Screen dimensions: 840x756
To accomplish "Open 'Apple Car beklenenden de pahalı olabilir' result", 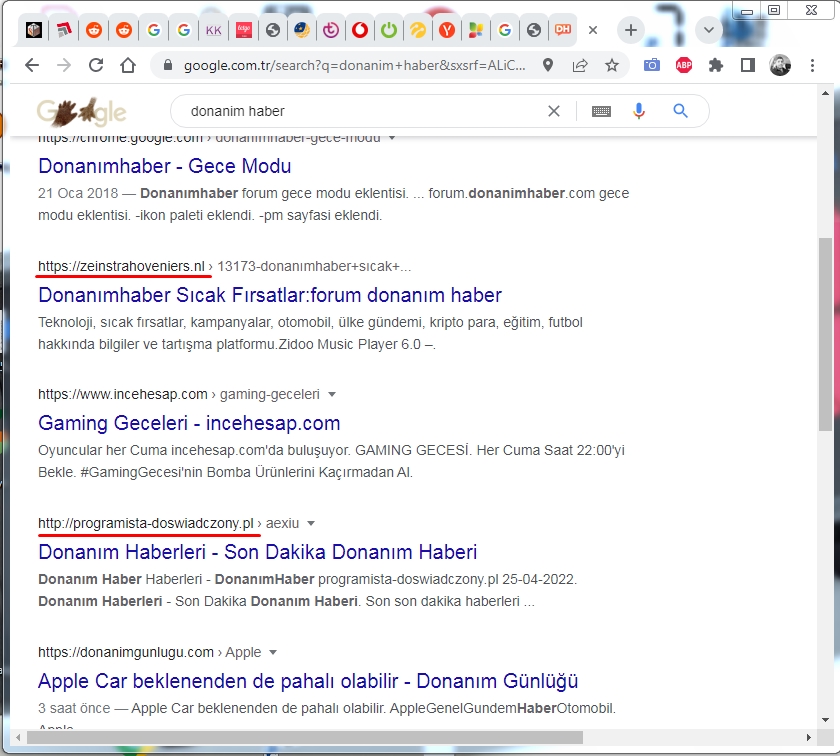I will [308, 681].
